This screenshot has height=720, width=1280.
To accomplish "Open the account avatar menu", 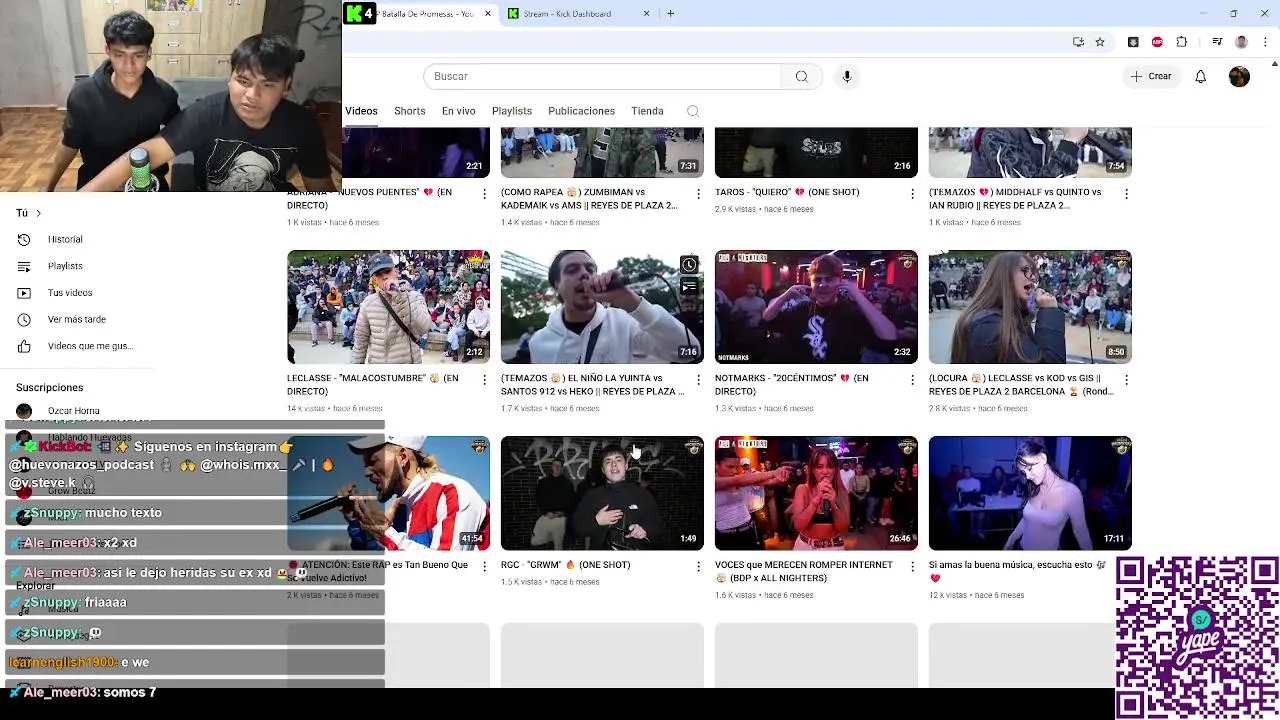I will click(1239, 76).
